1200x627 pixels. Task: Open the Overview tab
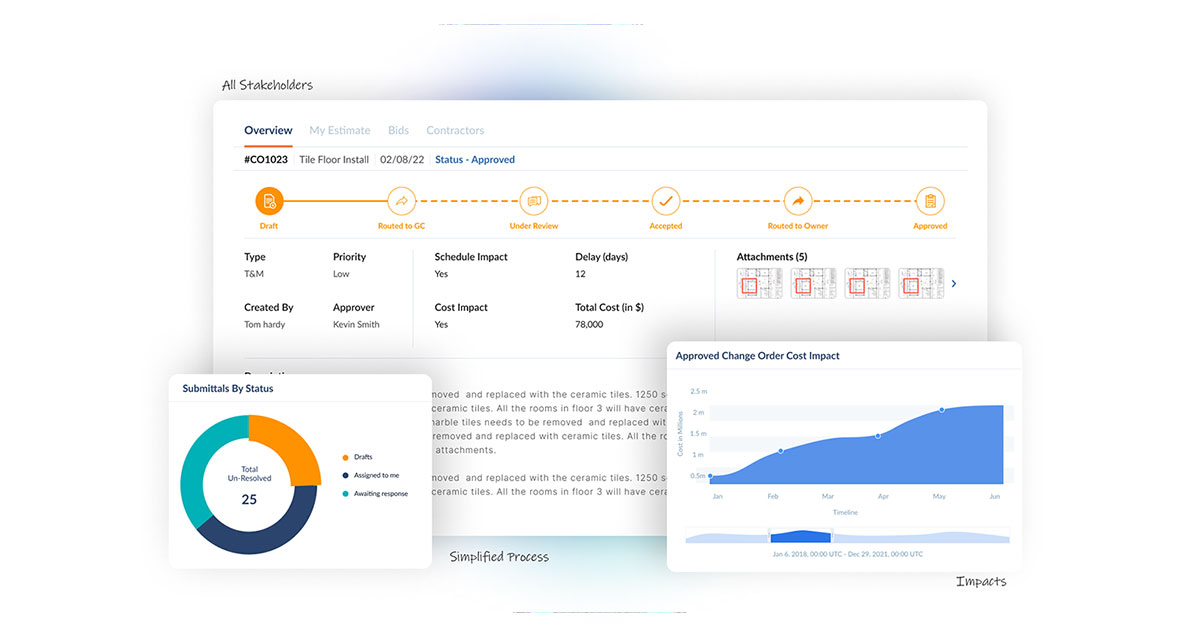pos(268,130)
